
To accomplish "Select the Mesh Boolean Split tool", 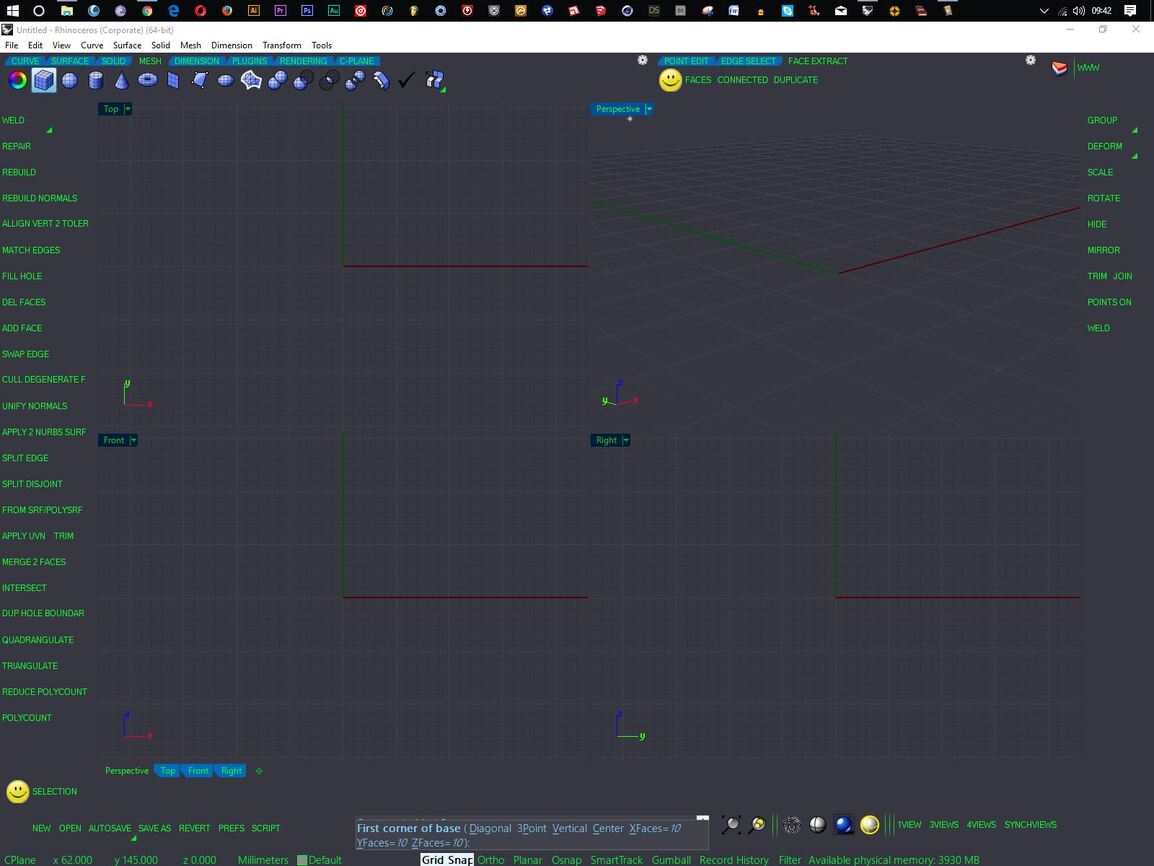I will click(355, 80).
